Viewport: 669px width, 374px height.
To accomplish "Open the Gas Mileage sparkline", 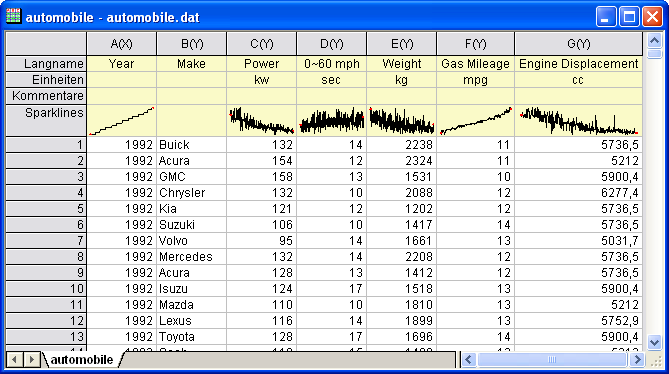I will 475,121.
